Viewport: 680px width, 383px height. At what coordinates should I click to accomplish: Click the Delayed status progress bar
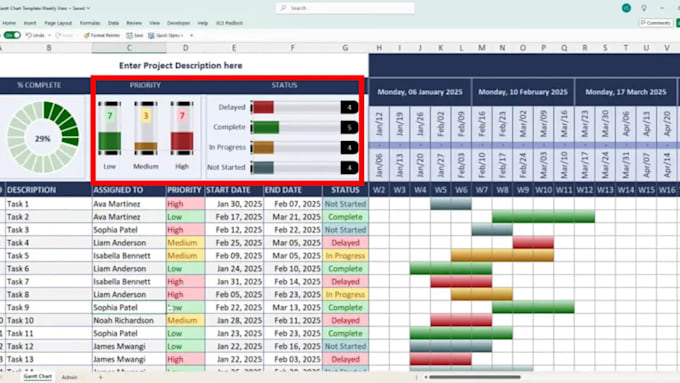click(304, 107)
